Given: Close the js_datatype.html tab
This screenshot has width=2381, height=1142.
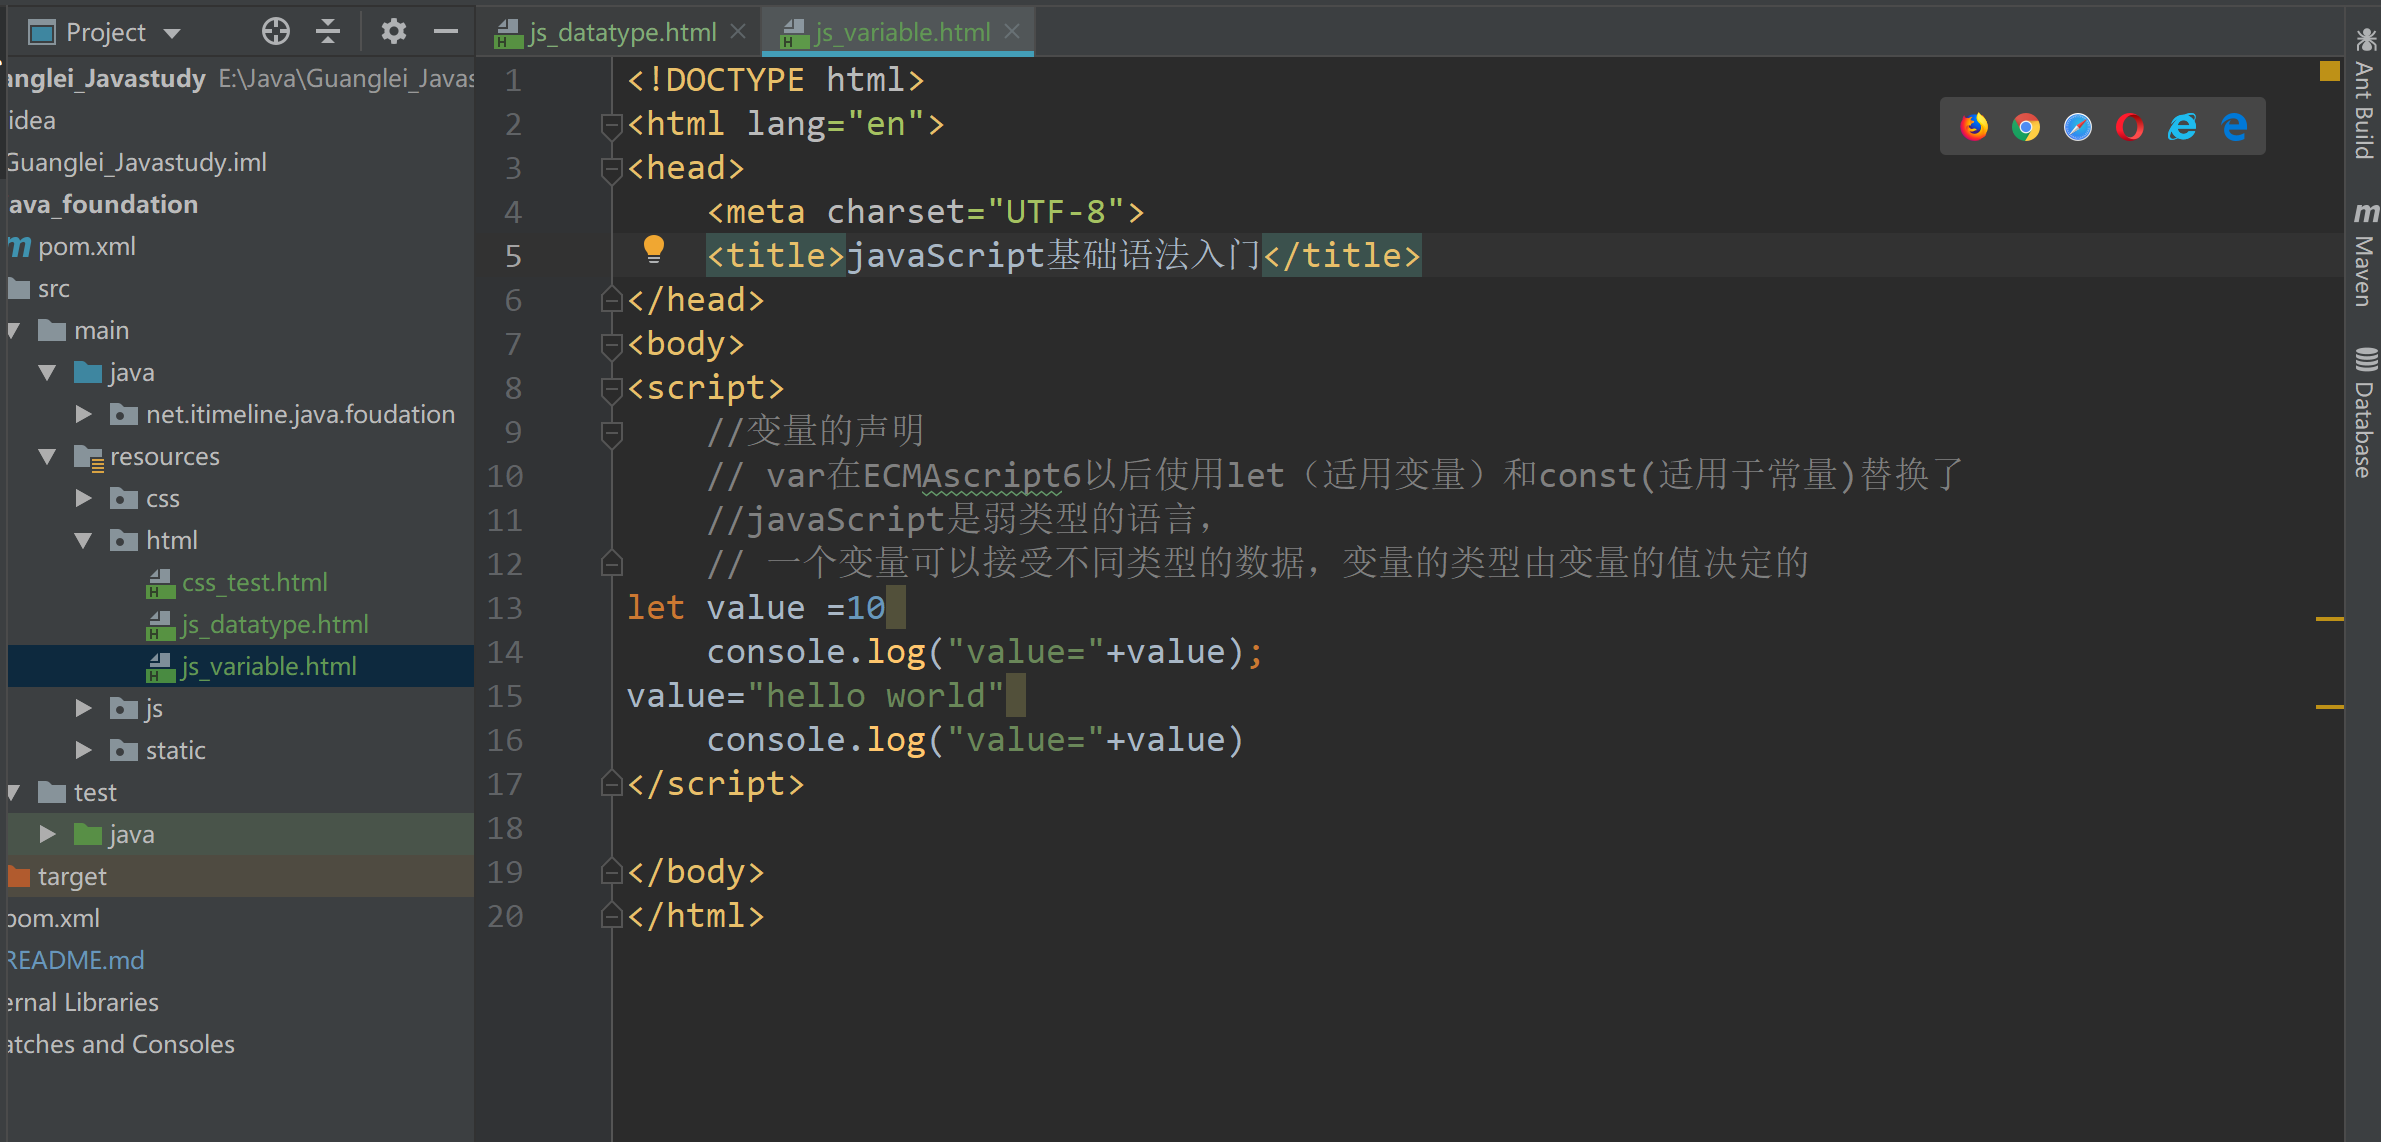Looking at the screenshot, I should click(x=738, y=32).
